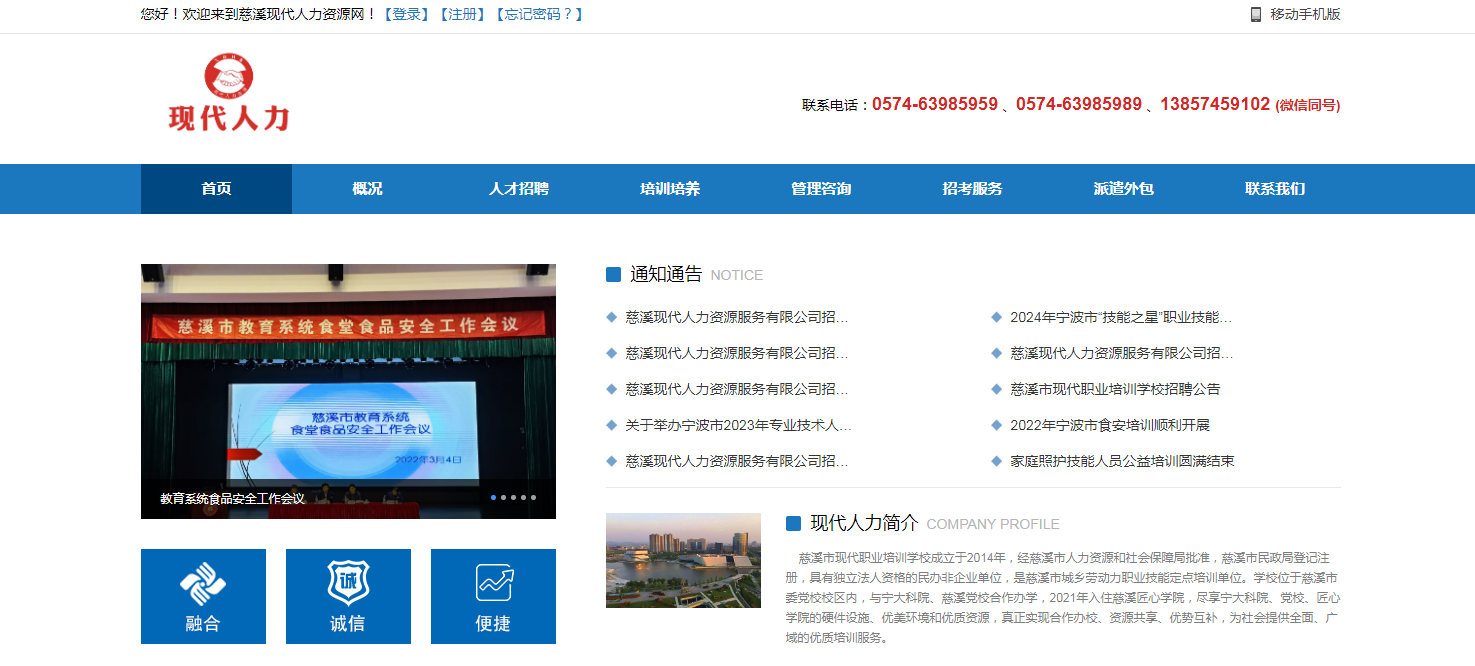This screenshot has width=1475, height=666.
Task: Select the last carousel indicator dot
Action: tap(533, 497)
